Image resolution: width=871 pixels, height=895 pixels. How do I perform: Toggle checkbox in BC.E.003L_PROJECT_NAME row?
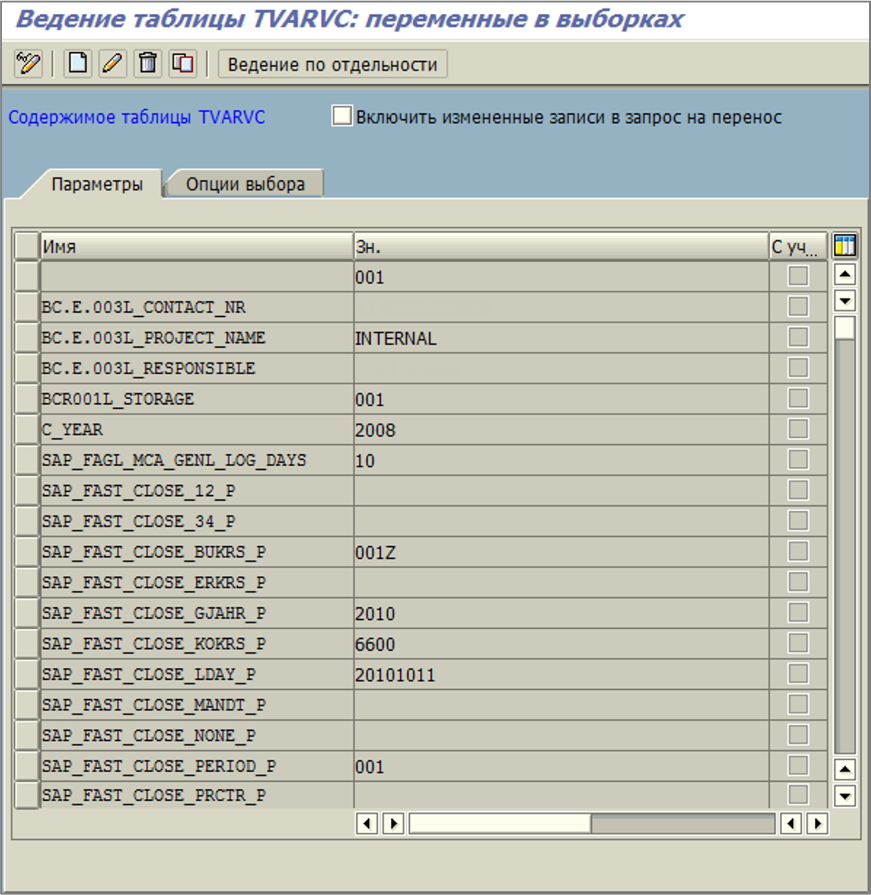798,337
